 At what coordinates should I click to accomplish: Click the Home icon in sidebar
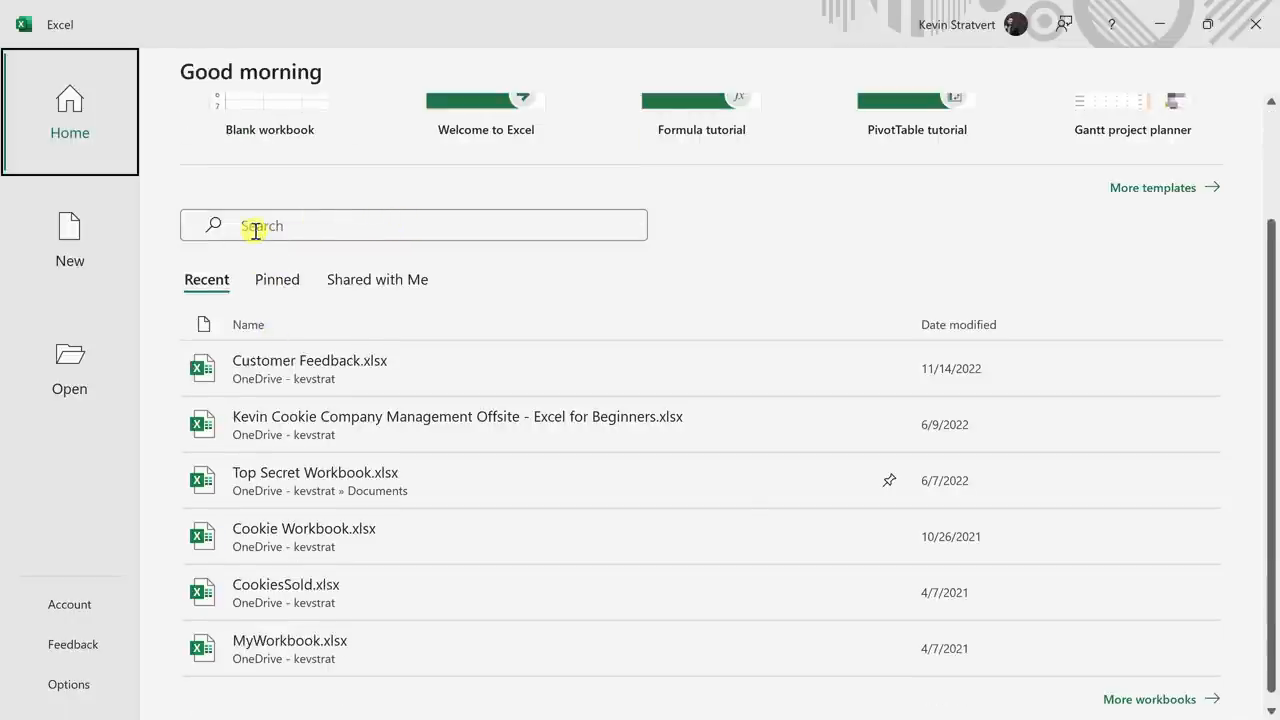pos(69,100)
